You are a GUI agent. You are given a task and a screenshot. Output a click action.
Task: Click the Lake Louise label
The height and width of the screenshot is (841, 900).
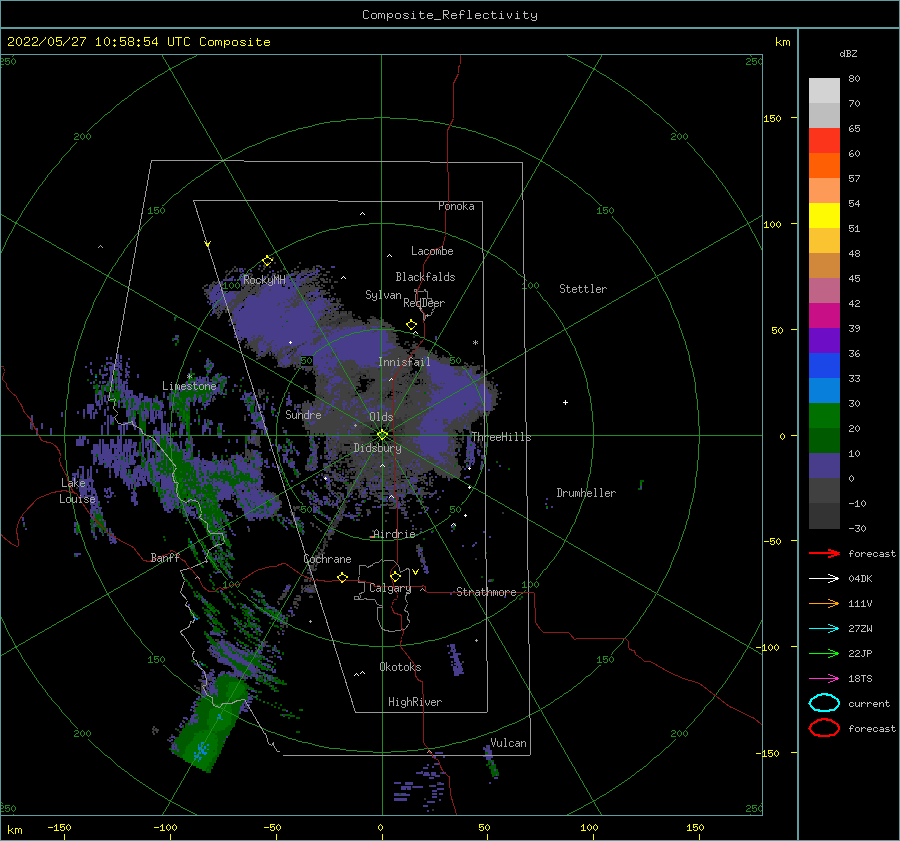(x=77, y=491)
